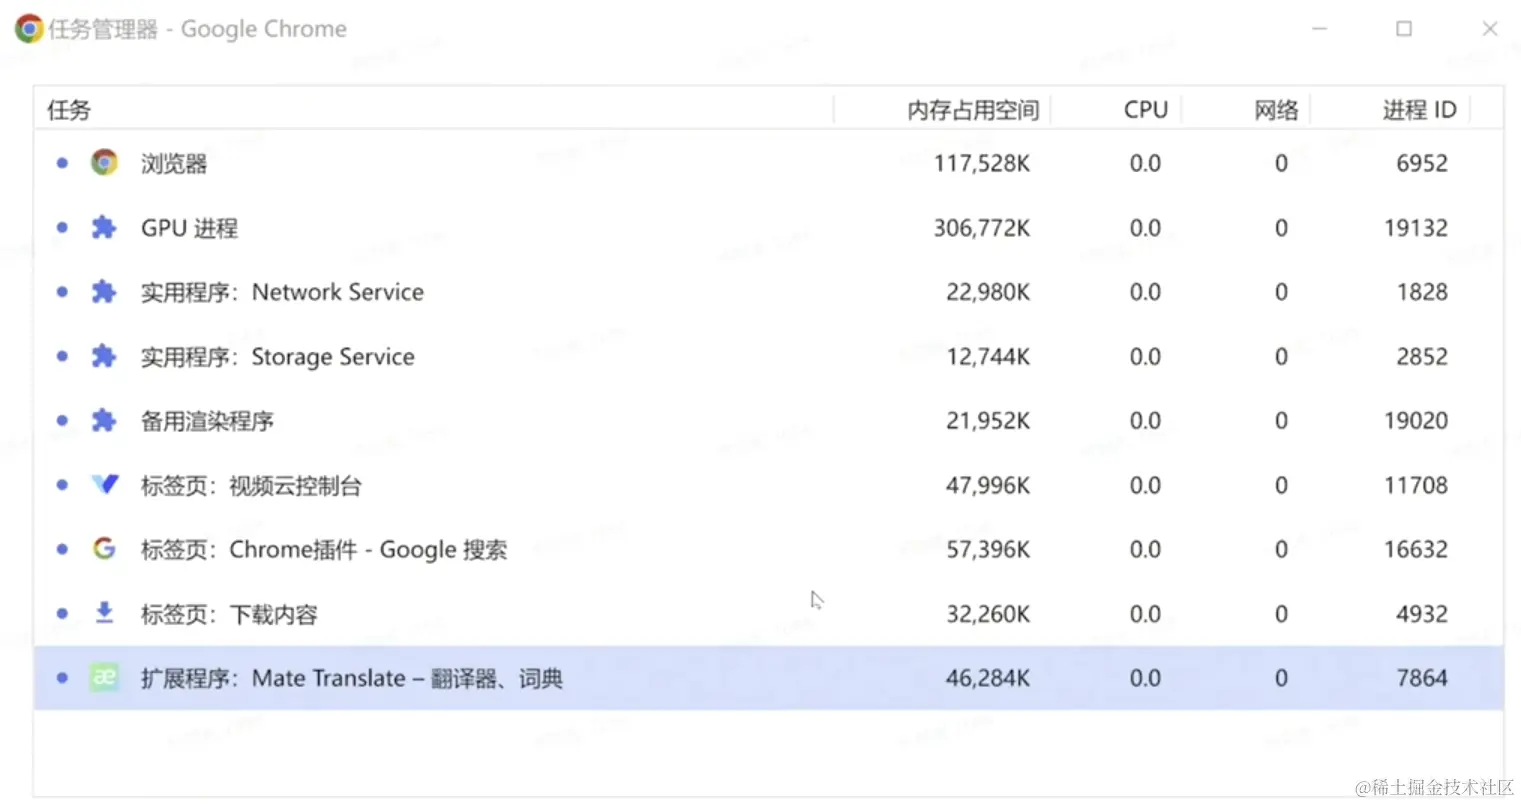Select the 扩展程序: Mate Translate row

(x=352, y=679)
